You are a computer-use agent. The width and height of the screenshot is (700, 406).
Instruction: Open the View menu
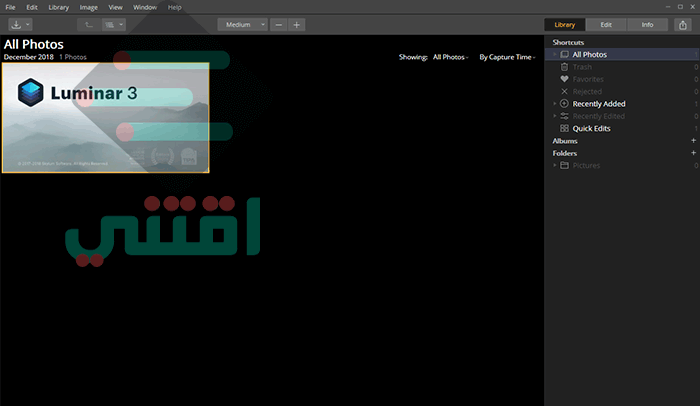(x=115, y=7)
